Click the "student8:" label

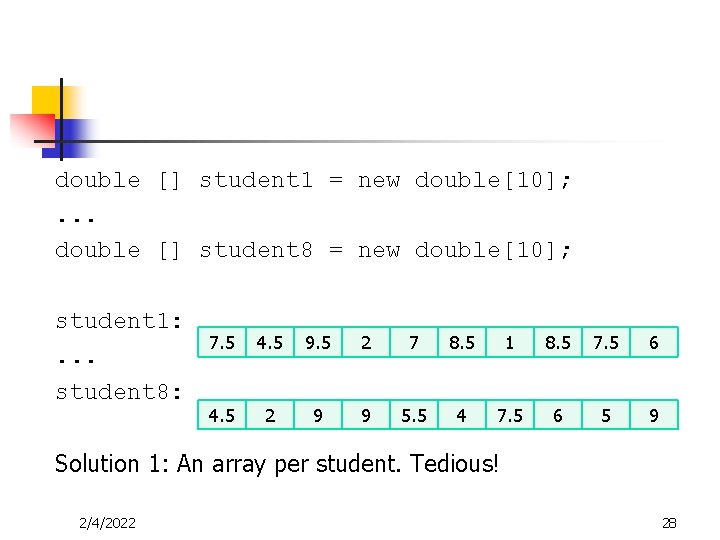tap(119, 392)
